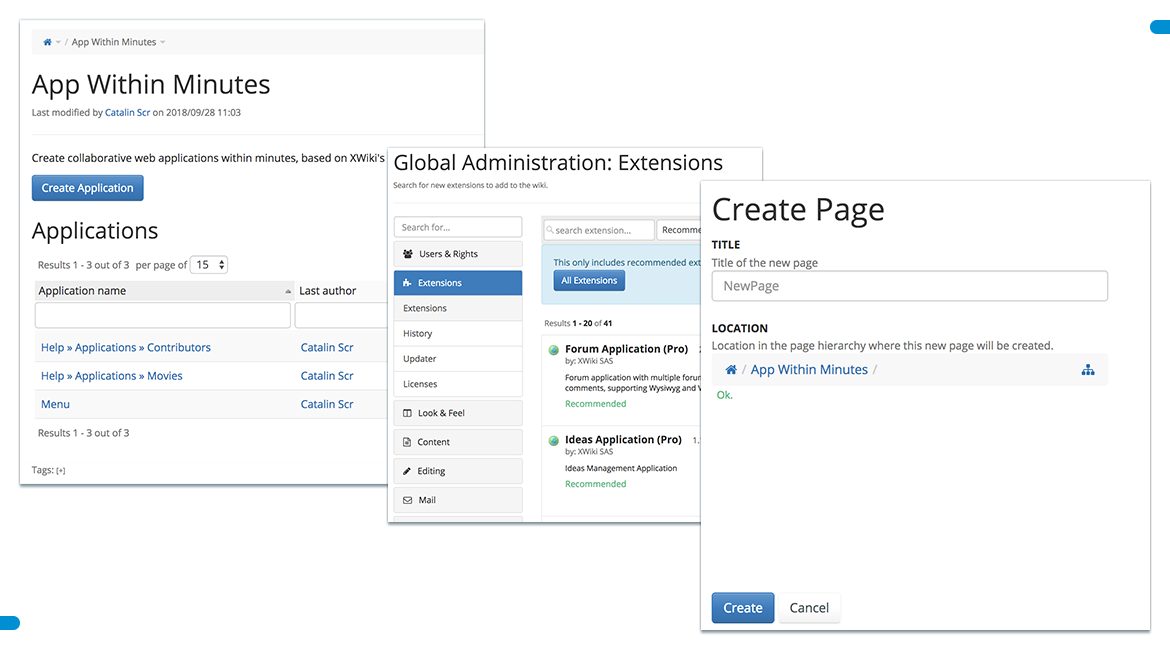Click Catalin Scr in the Movies row
The width and height of the screenshot is (1170, 650).
pyautogui.click(x=327, y=376)
